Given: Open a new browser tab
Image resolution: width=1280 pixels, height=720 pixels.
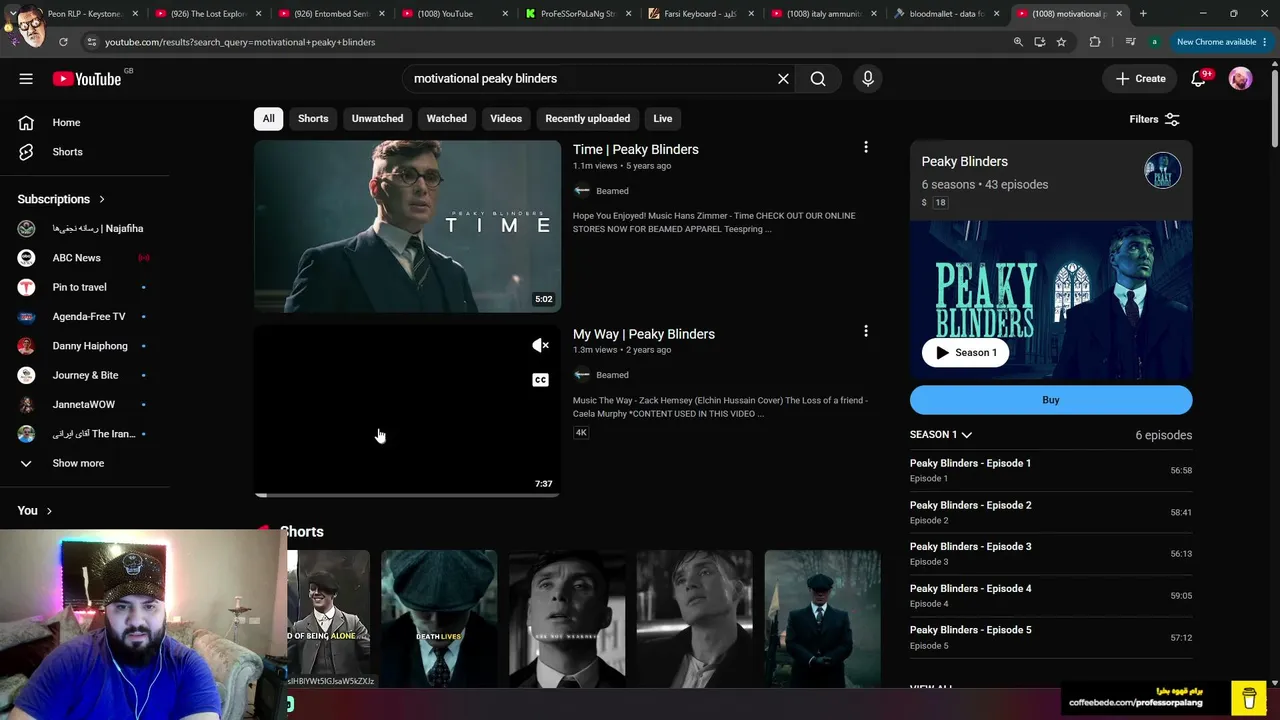Looking at the screenshot, I should 1143,14.
